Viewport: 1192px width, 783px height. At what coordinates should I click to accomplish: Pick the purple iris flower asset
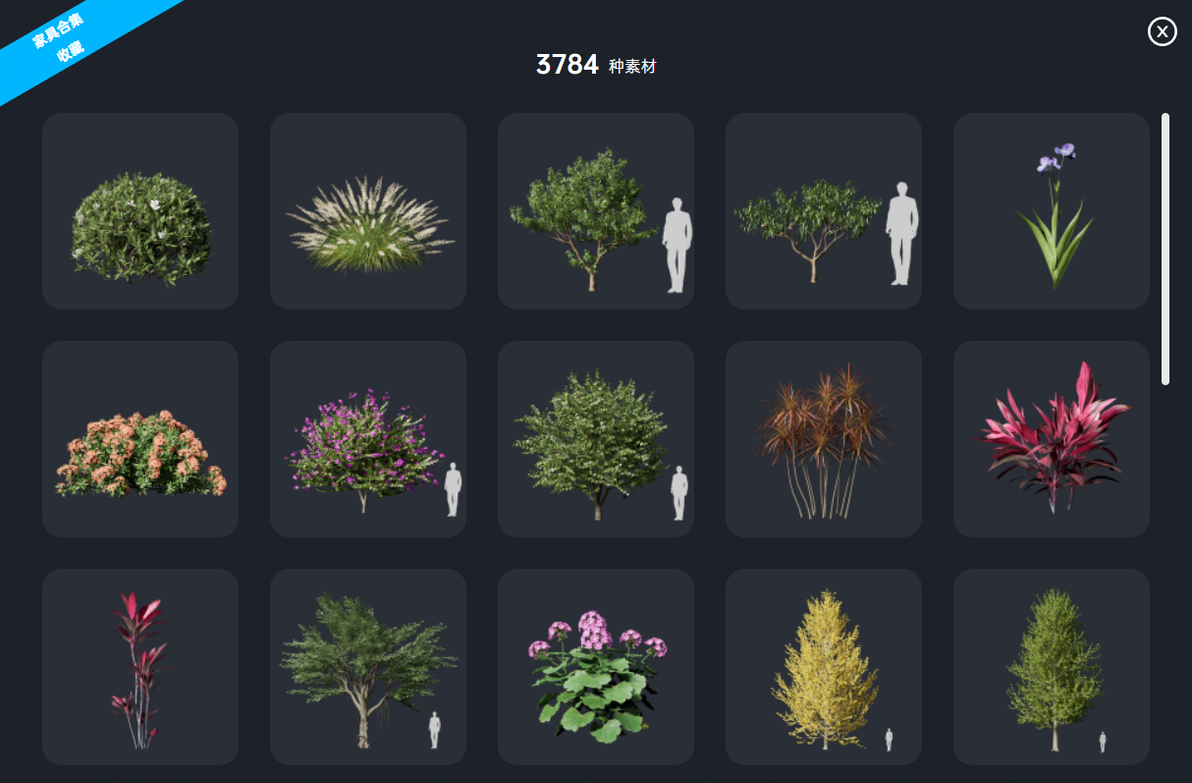click(1051, 211)
